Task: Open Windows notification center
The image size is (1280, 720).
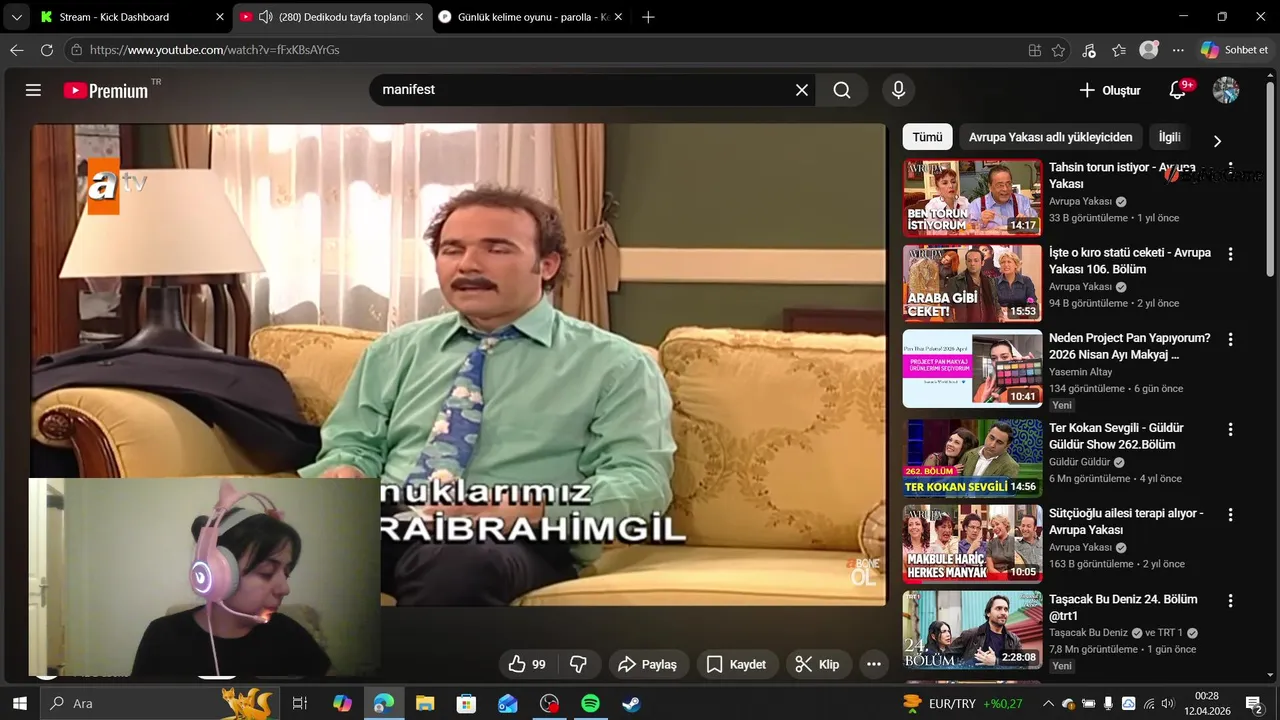Action: [x=1253, y=703]
